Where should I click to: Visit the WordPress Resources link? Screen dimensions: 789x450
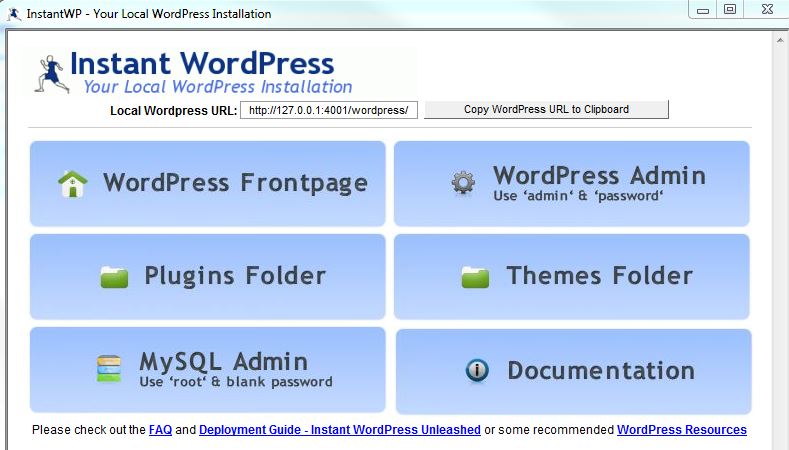click(682, 430)
